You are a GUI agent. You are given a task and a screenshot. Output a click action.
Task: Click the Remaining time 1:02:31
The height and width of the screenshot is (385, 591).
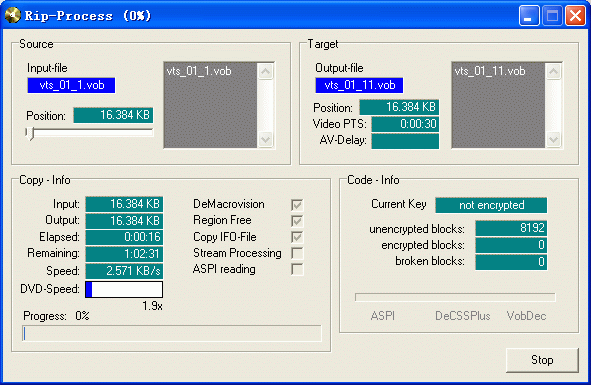tap(124, 254)
